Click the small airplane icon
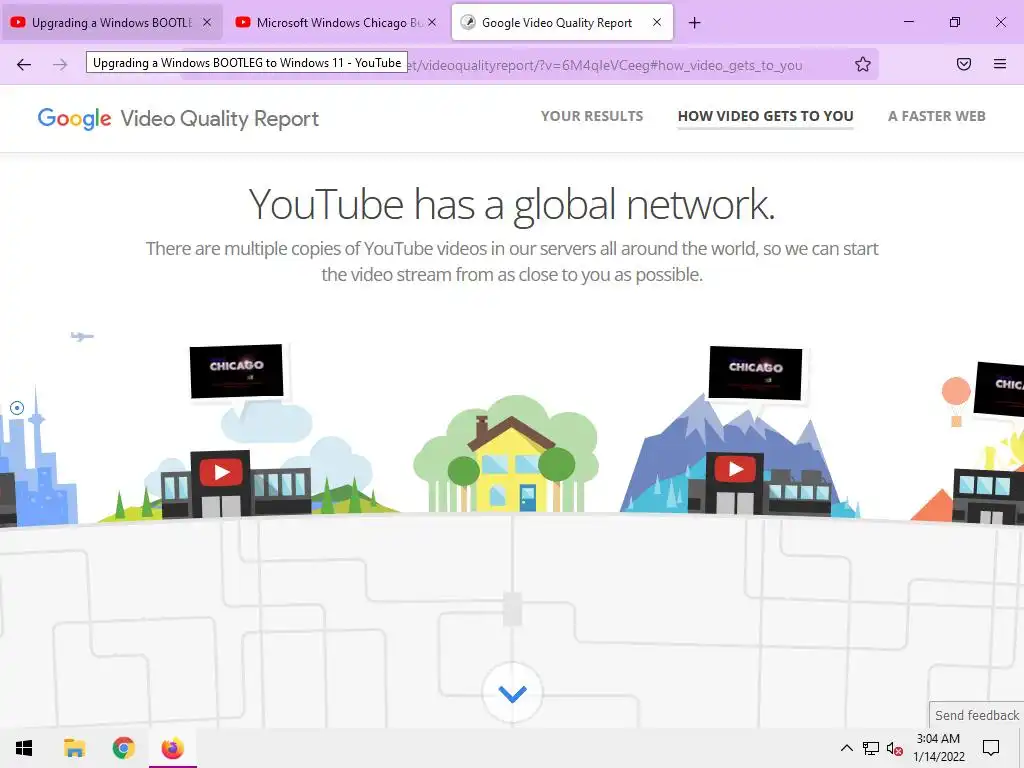This screenshot has height=768, width=1024. click(x=82, y=336)
